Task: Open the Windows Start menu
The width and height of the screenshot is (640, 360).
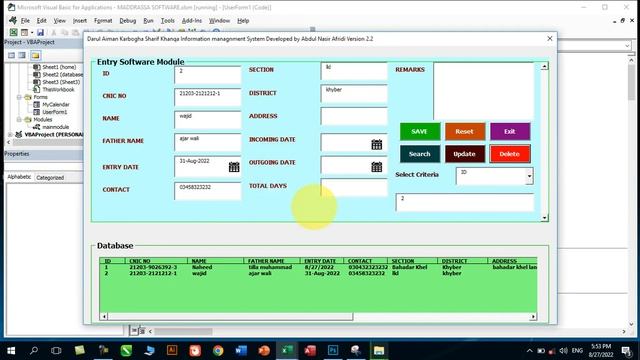Action: pyautogui.click(x=11, y=350)
